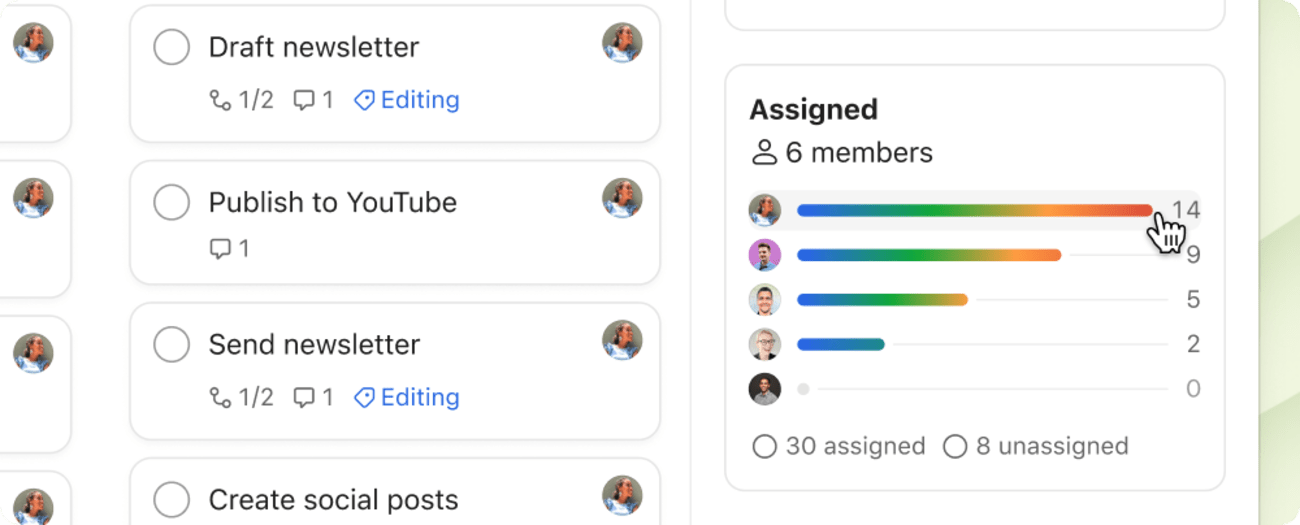Mark Draft newsletter task complete
This screenshot has width=1300, height=525.
click(x=172, y=47)
